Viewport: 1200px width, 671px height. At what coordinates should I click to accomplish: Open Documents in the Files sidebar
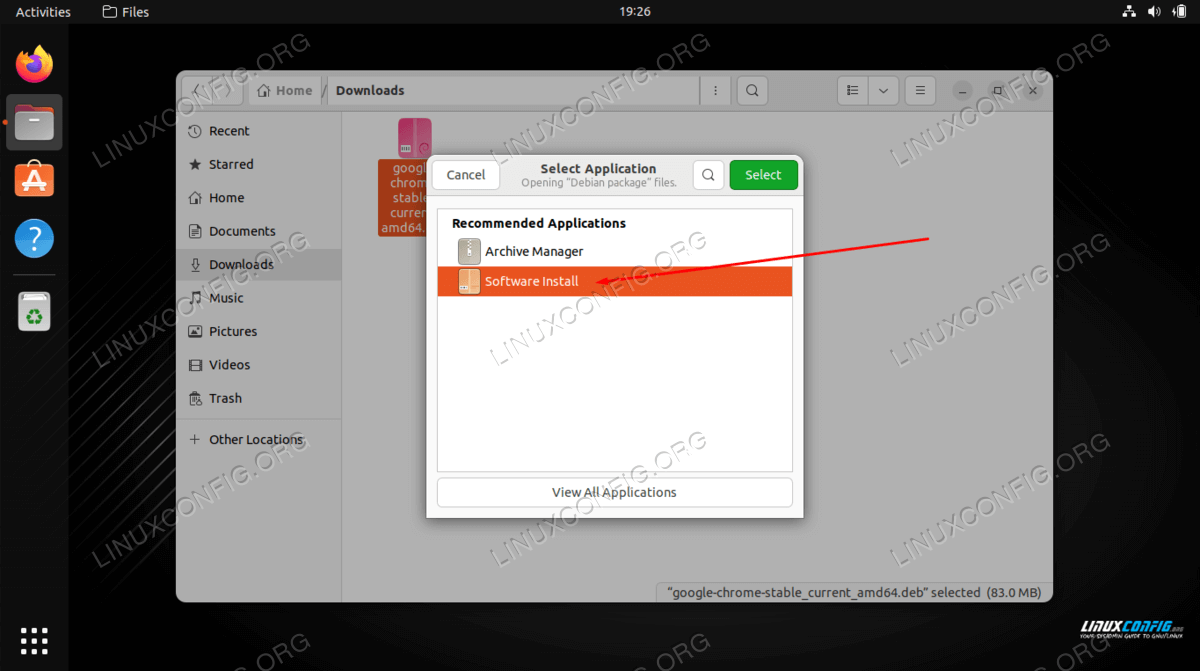(x=259, y=231)
